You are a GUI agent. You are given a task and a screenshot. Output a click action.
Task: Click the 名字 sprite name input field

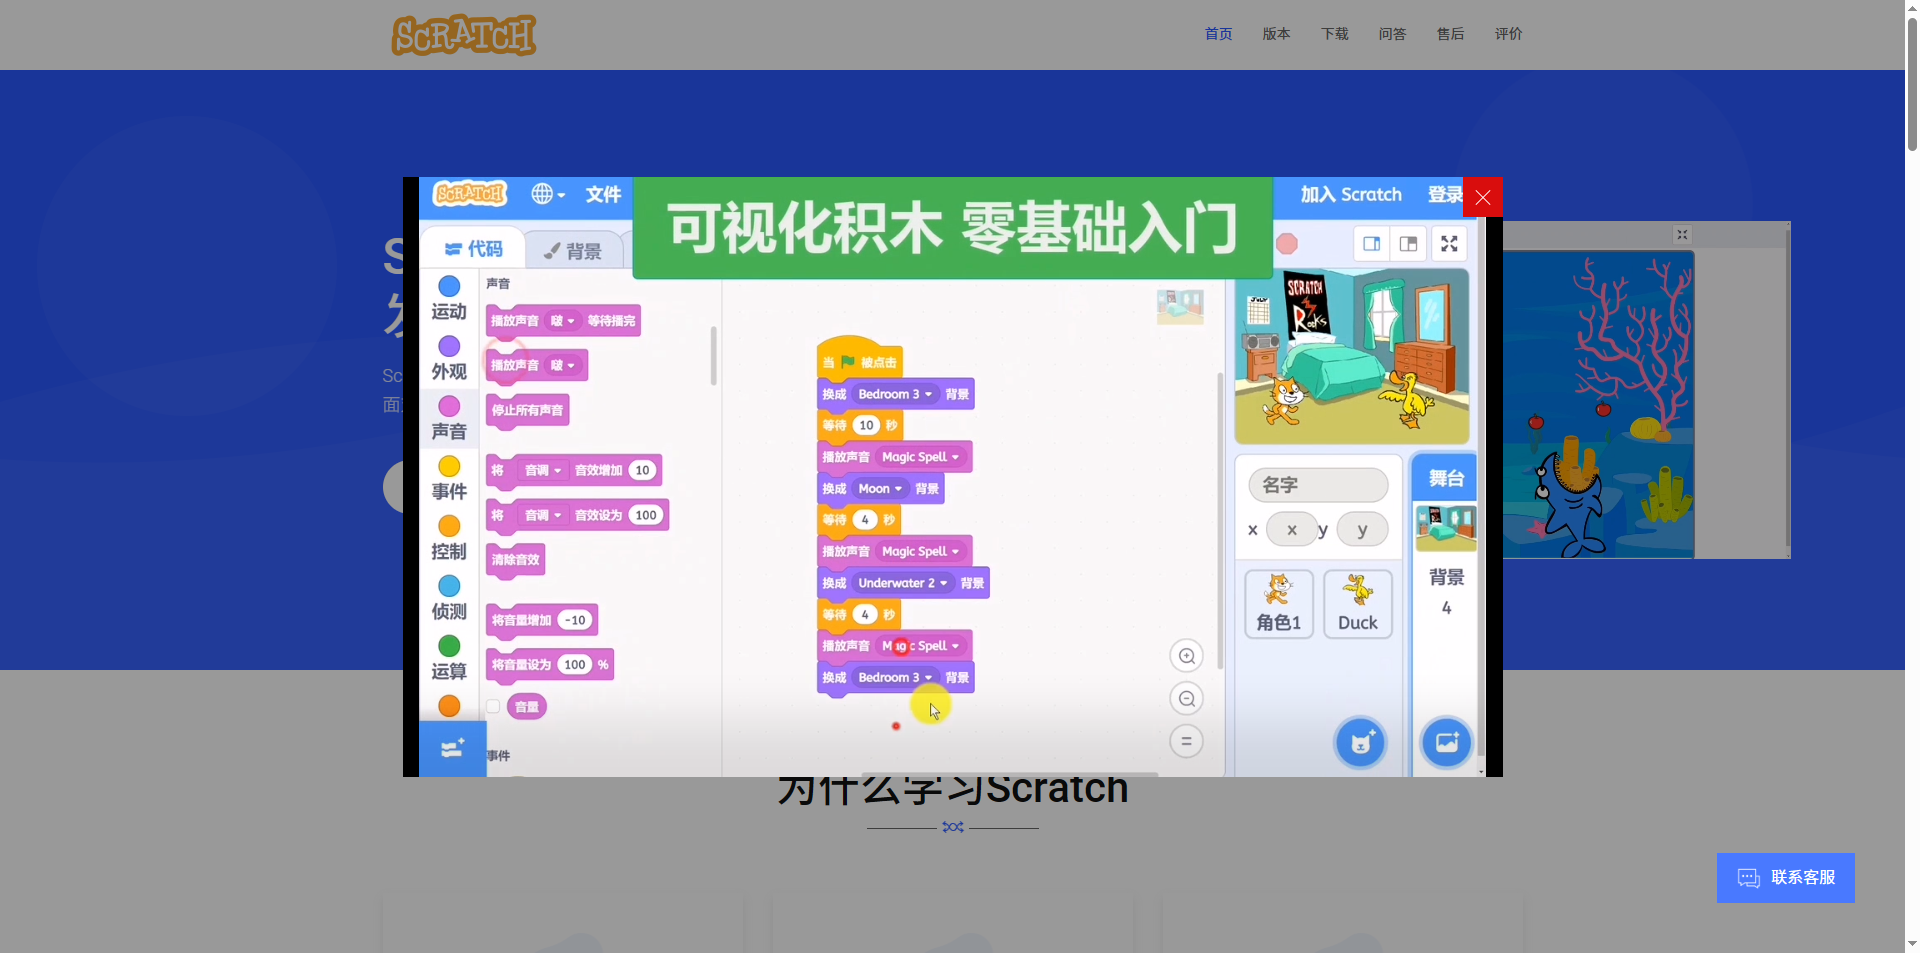click(1318, 484)
